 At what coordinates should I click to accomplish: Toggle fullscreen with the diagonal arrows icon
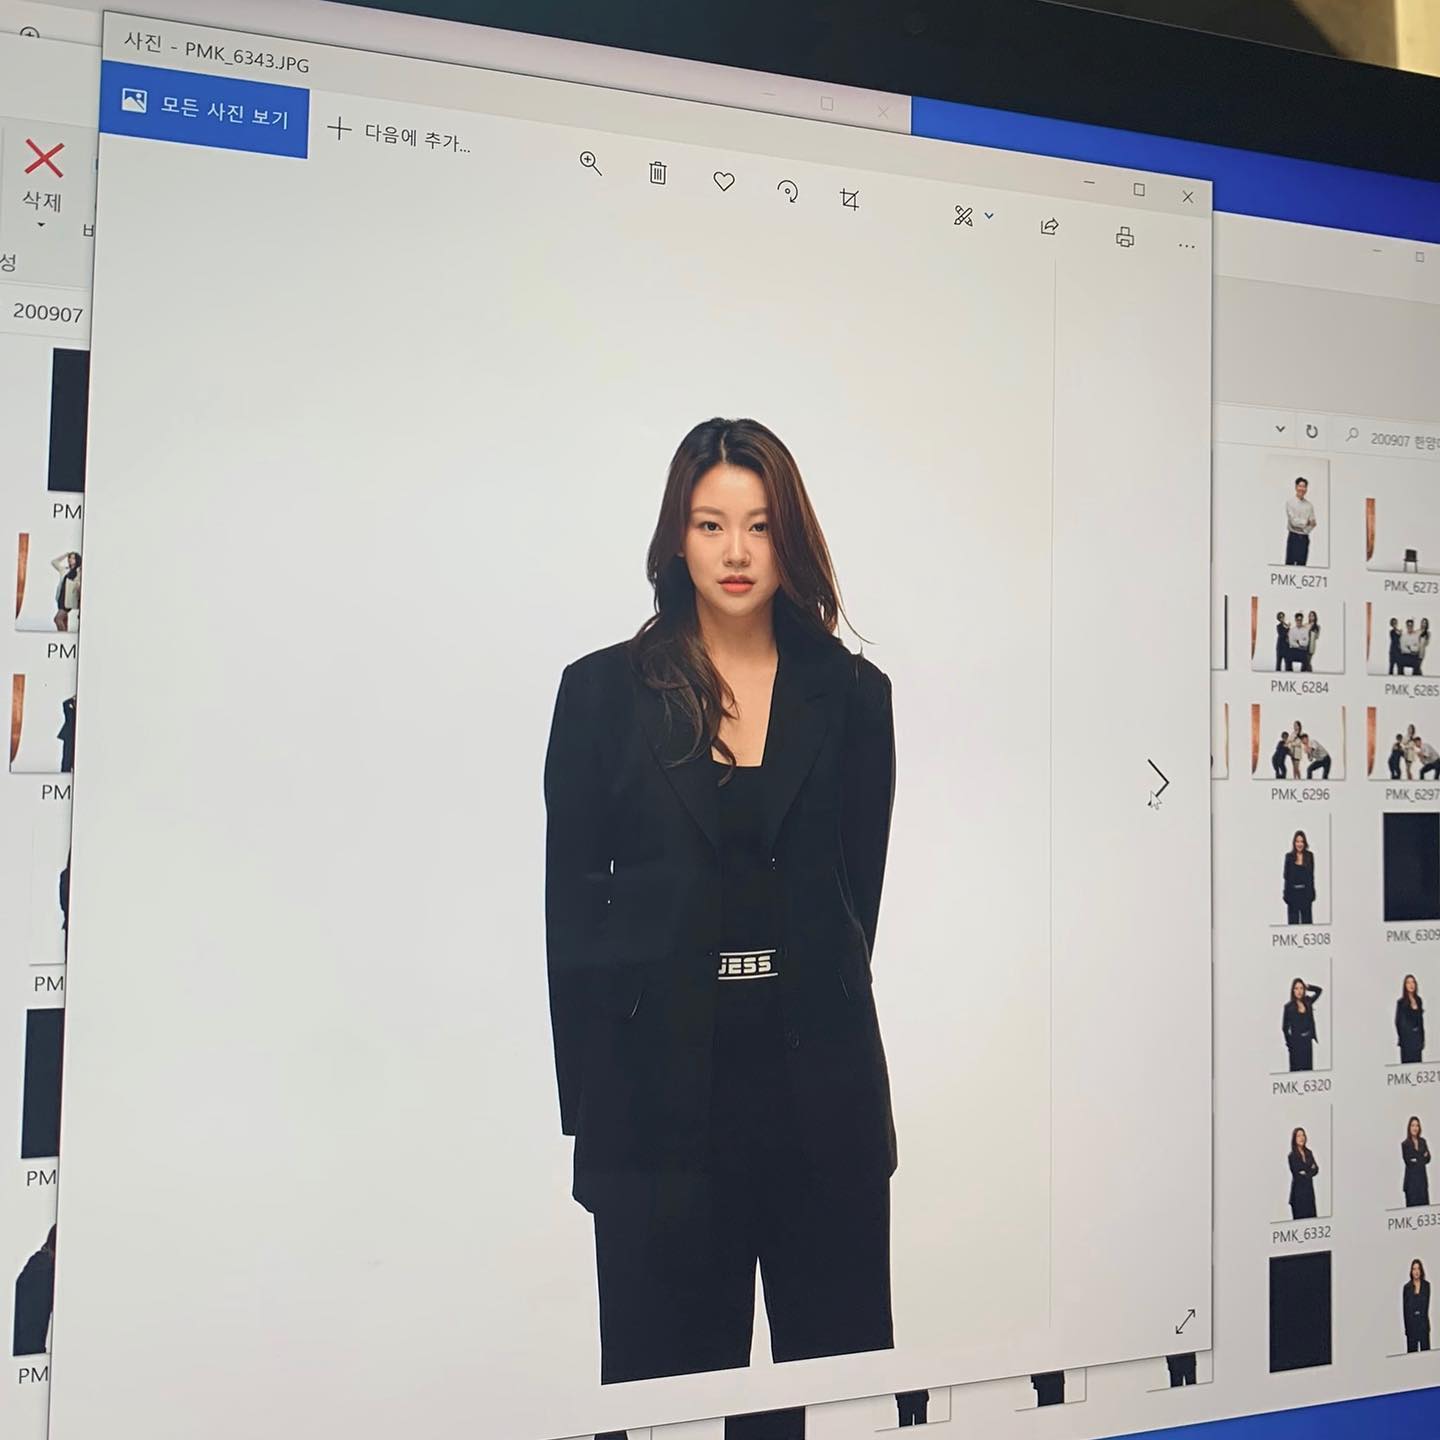coord(1185,1321)
